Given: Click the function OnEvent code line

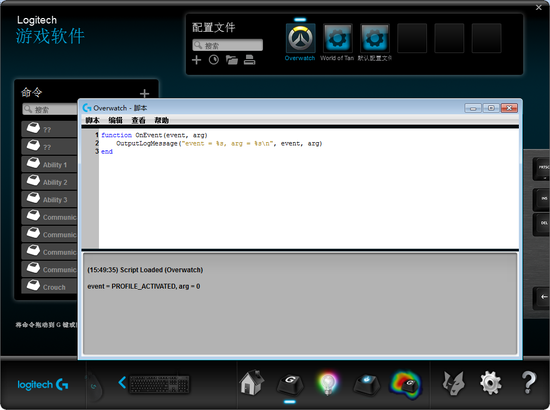Looking at the screenshot, I should (154, 135).
